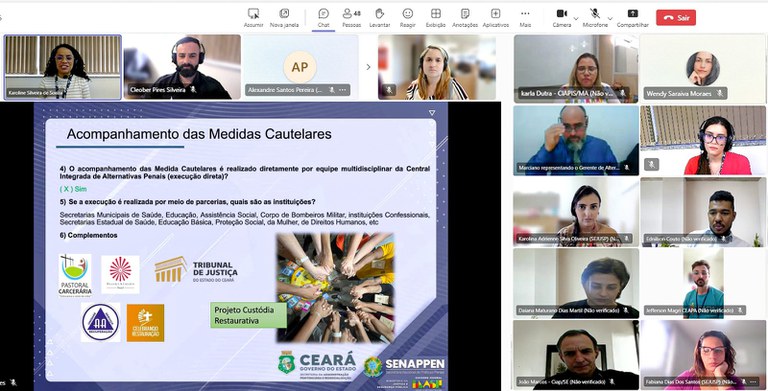Click muted mic badge on red-blazer woman's tile
The image size is (768, 391).
click(651, 164)
